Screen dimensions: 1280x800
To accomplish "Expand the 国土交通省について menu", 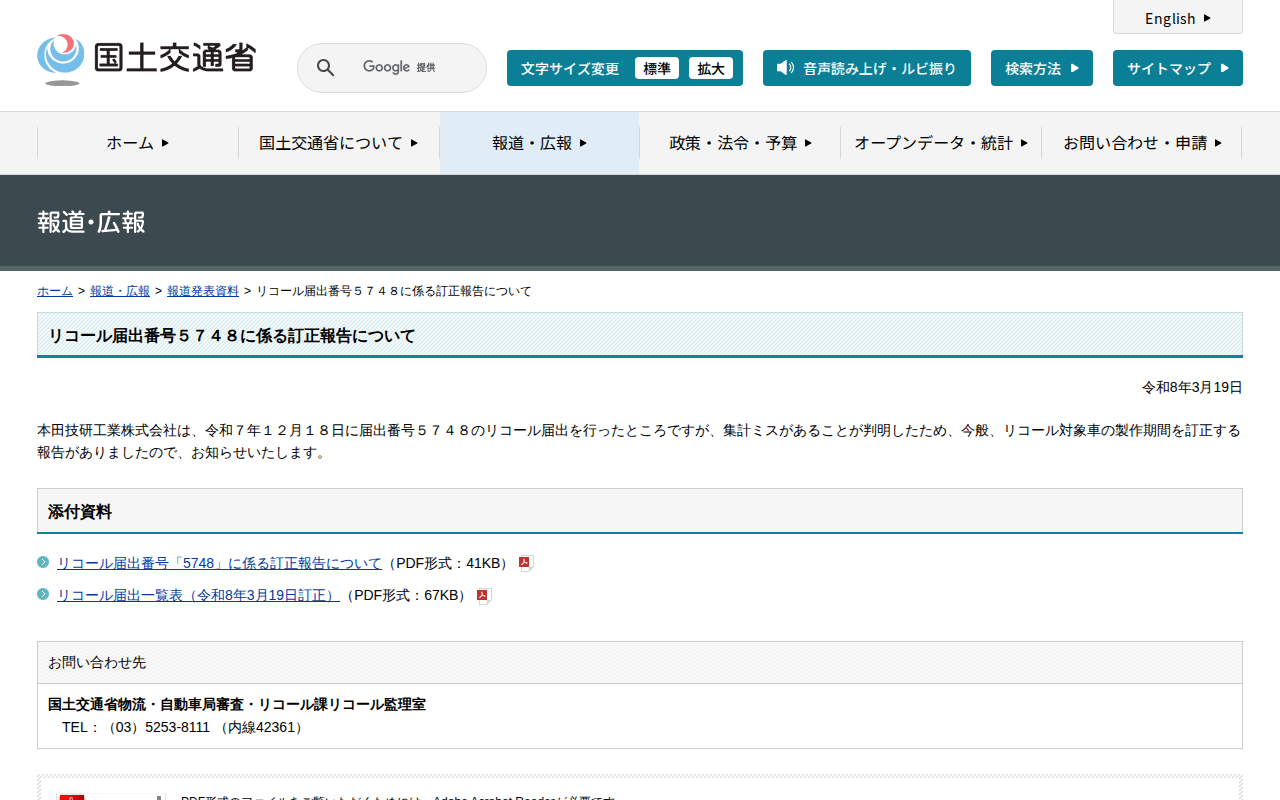I will pyautogui.click(x=338, y=143).
